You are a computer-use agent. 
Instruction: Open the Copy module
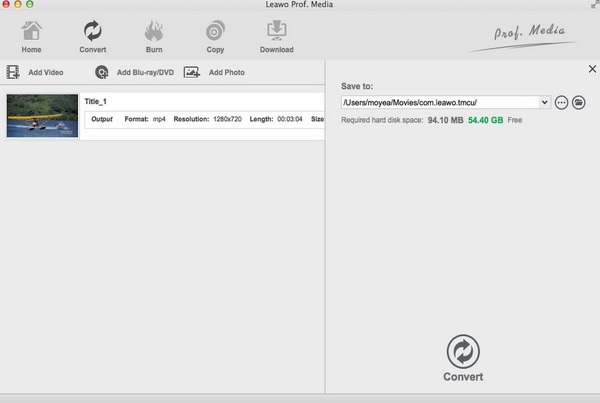tap(215, 37)
